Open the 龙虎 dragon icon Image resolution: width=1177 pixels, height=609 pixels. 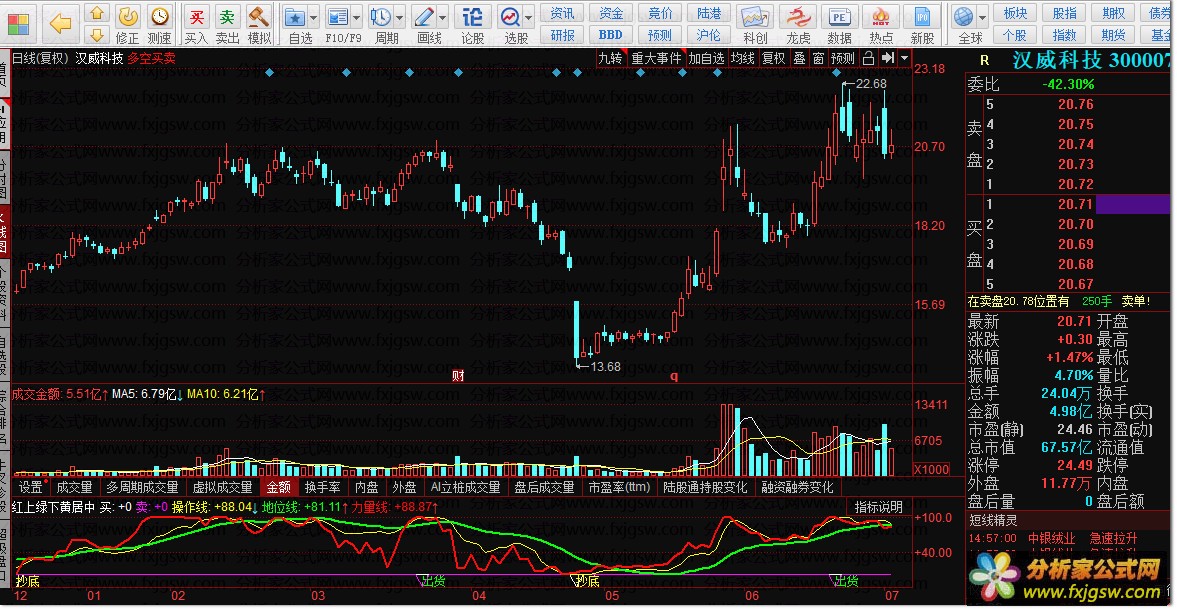click(x=798, y=17)
